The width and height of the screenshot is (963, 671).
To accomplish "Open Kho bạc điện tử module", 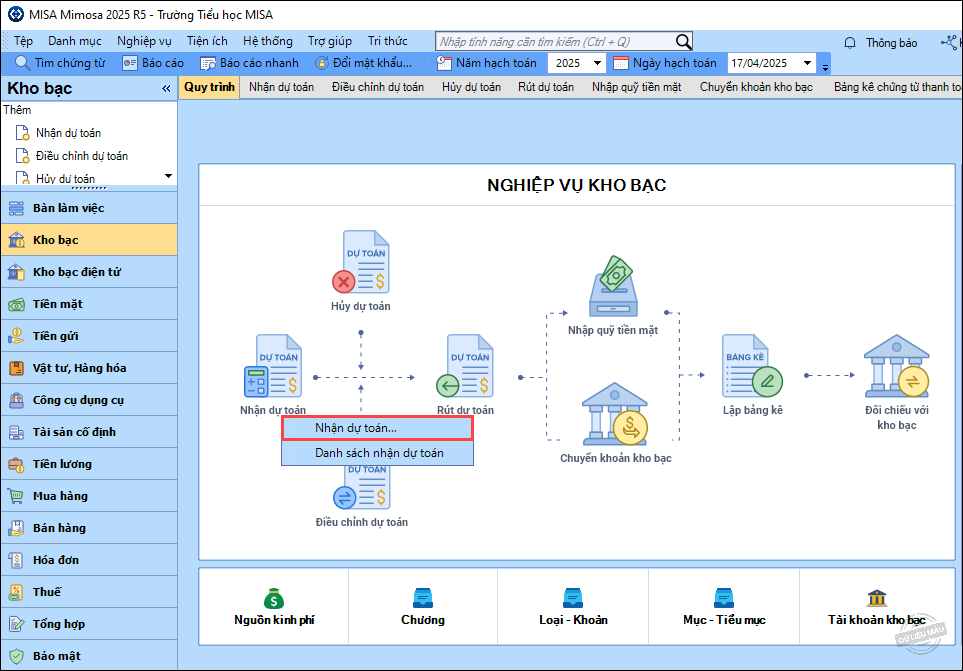I will [89, 272].
